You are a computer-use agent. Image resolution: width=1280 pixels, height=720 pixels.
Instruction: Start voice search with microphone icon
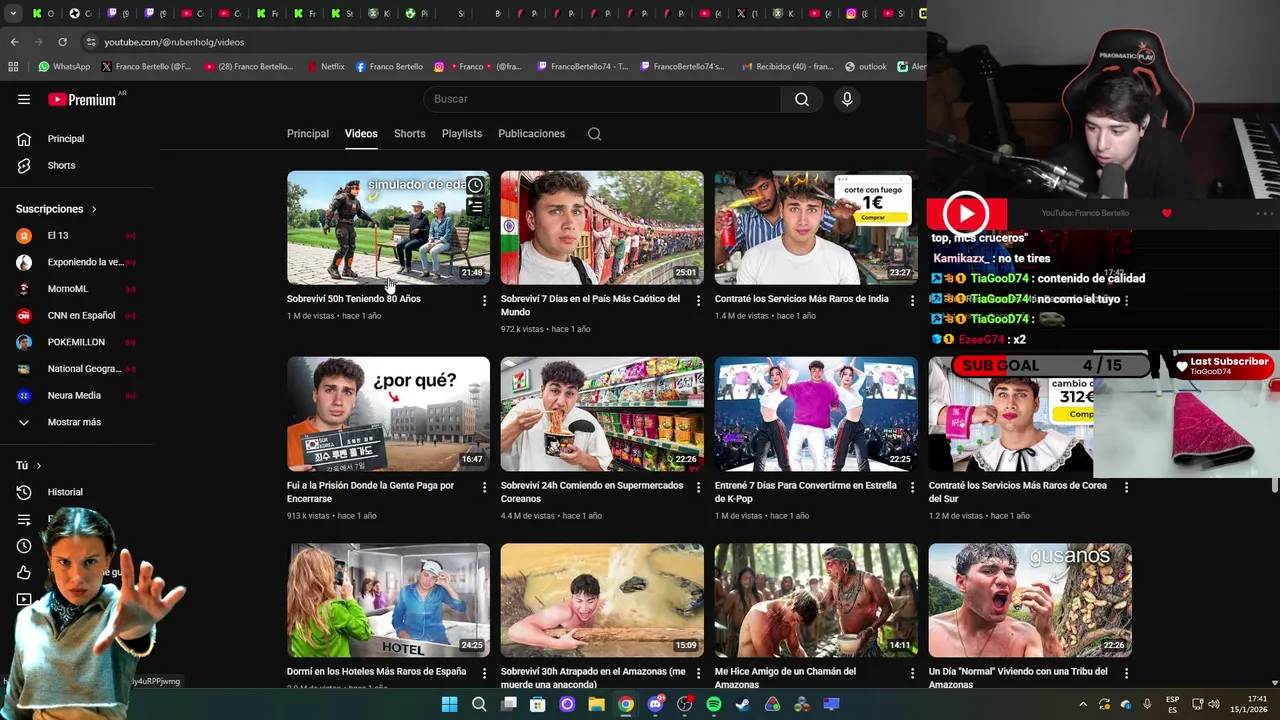pos(847,99)
